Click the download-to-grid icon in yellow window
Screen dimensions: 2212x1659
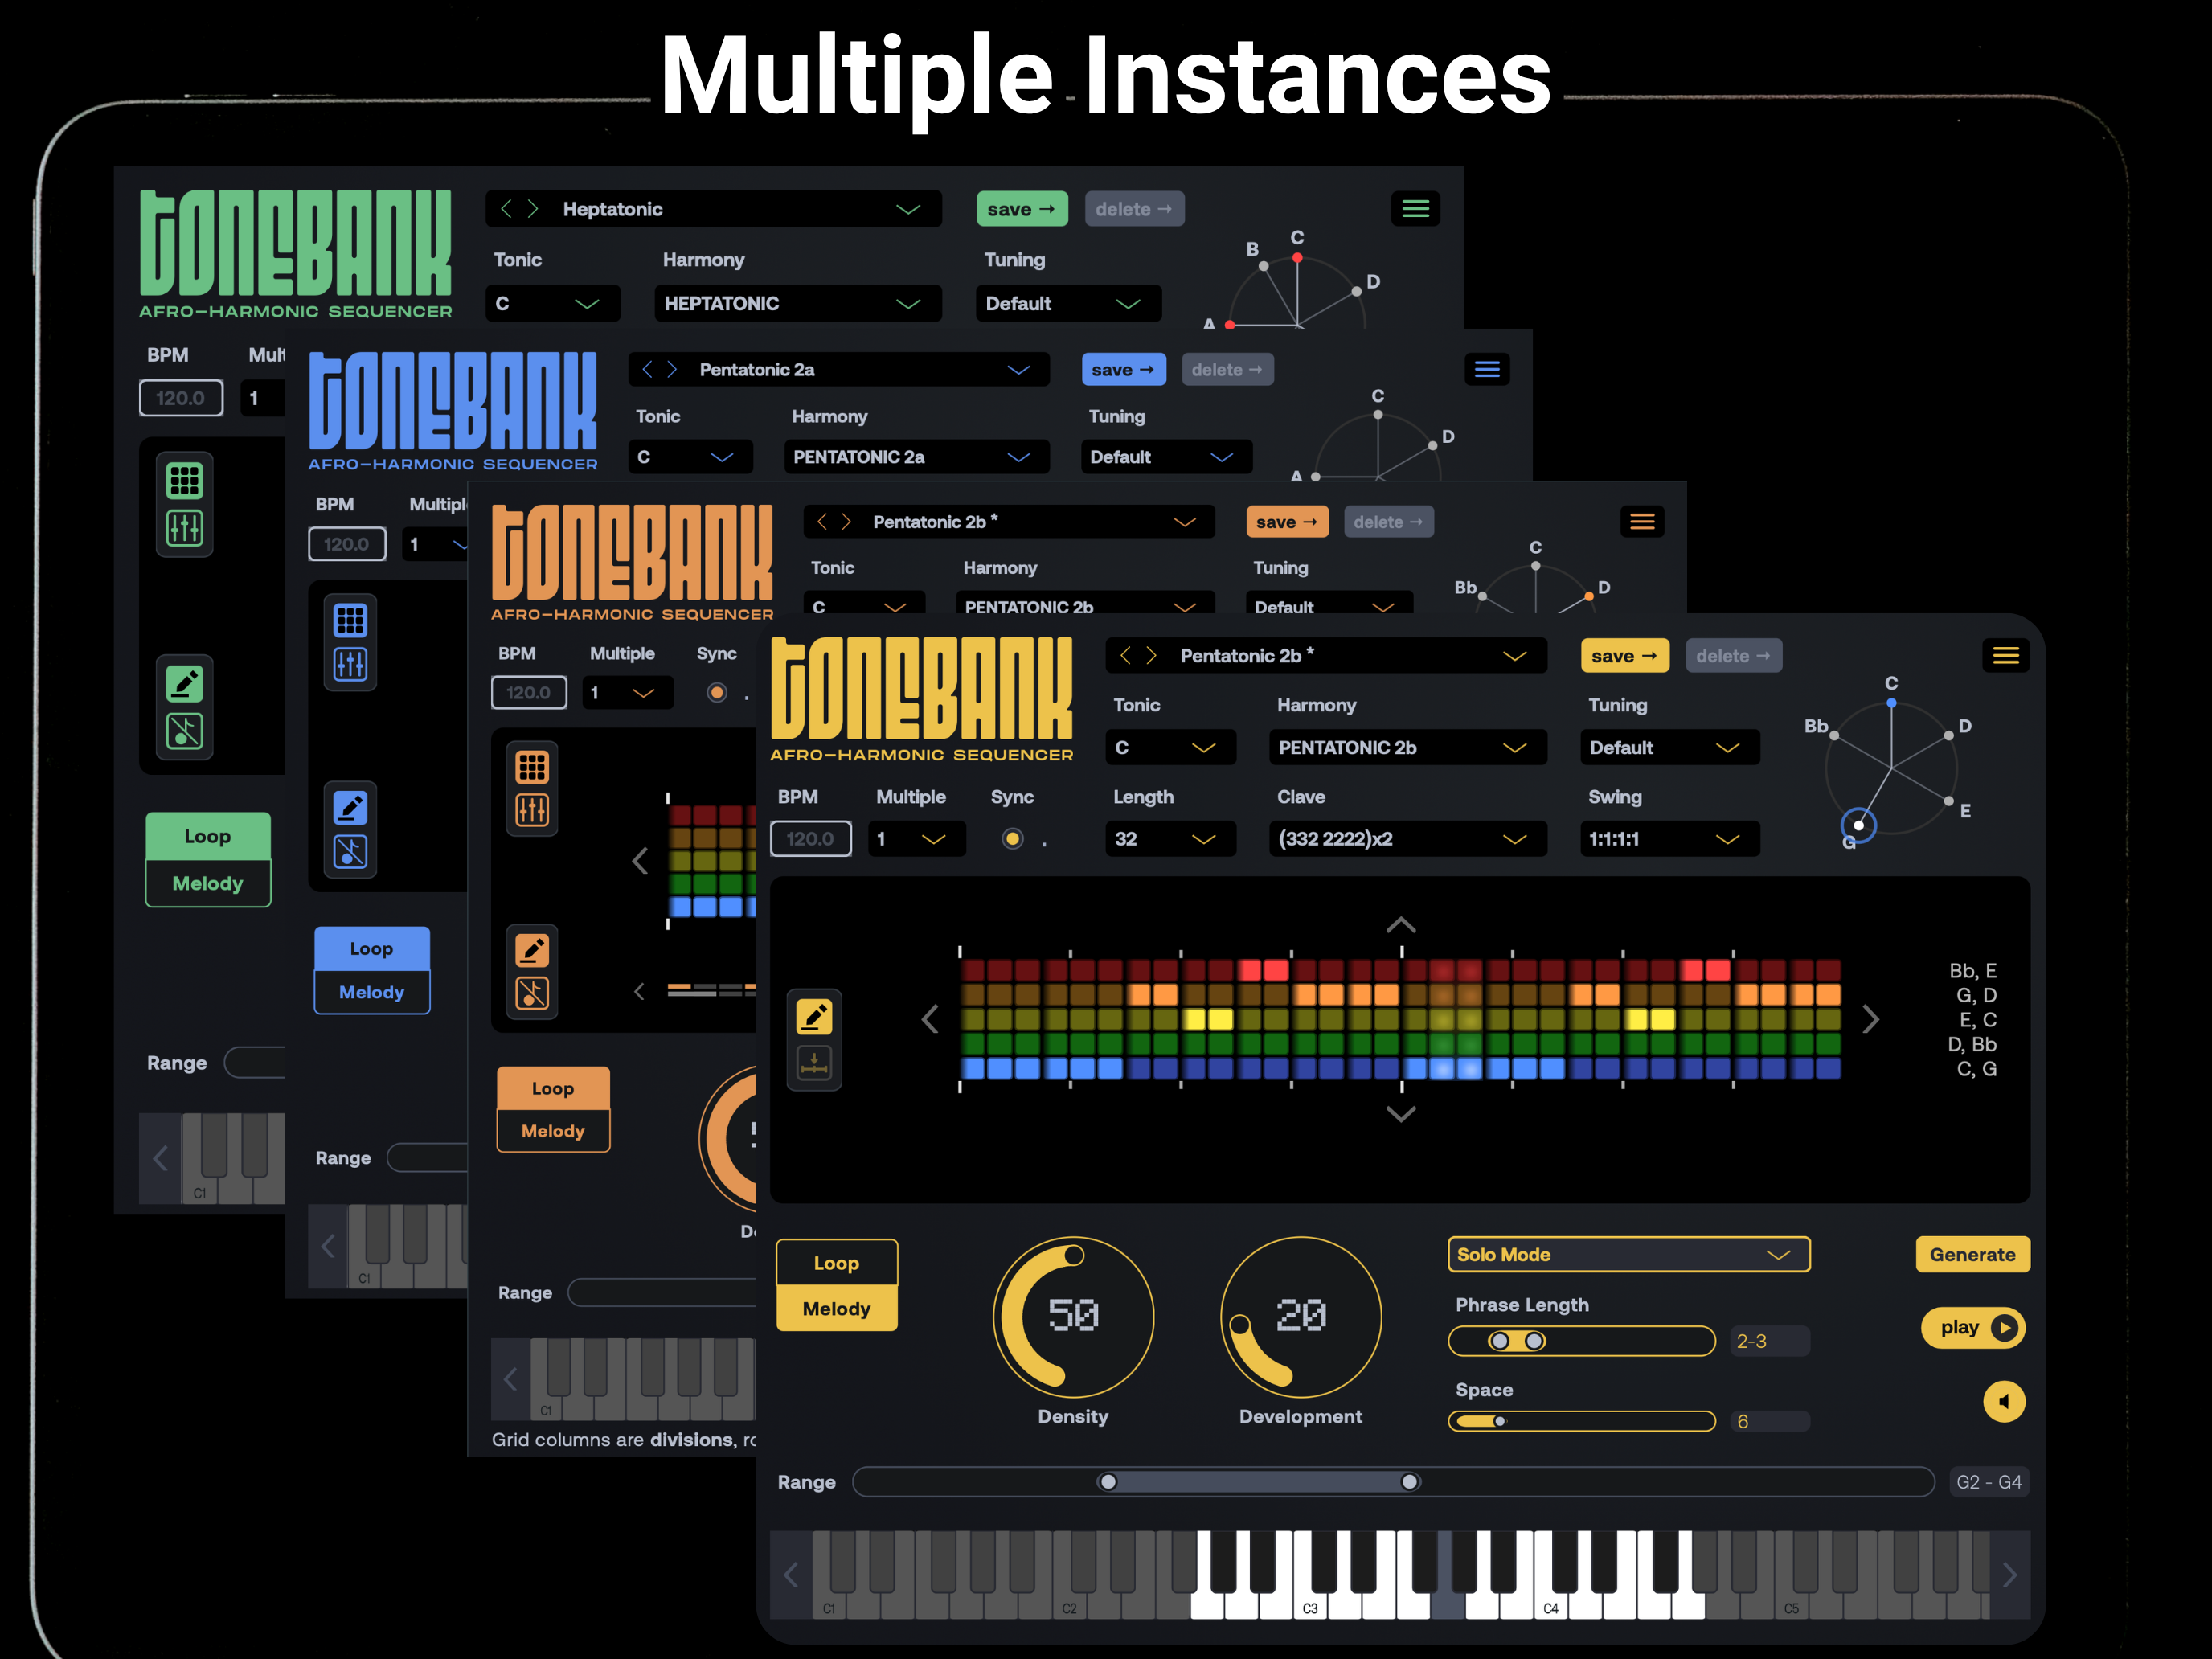click(x=814, y=1063)
